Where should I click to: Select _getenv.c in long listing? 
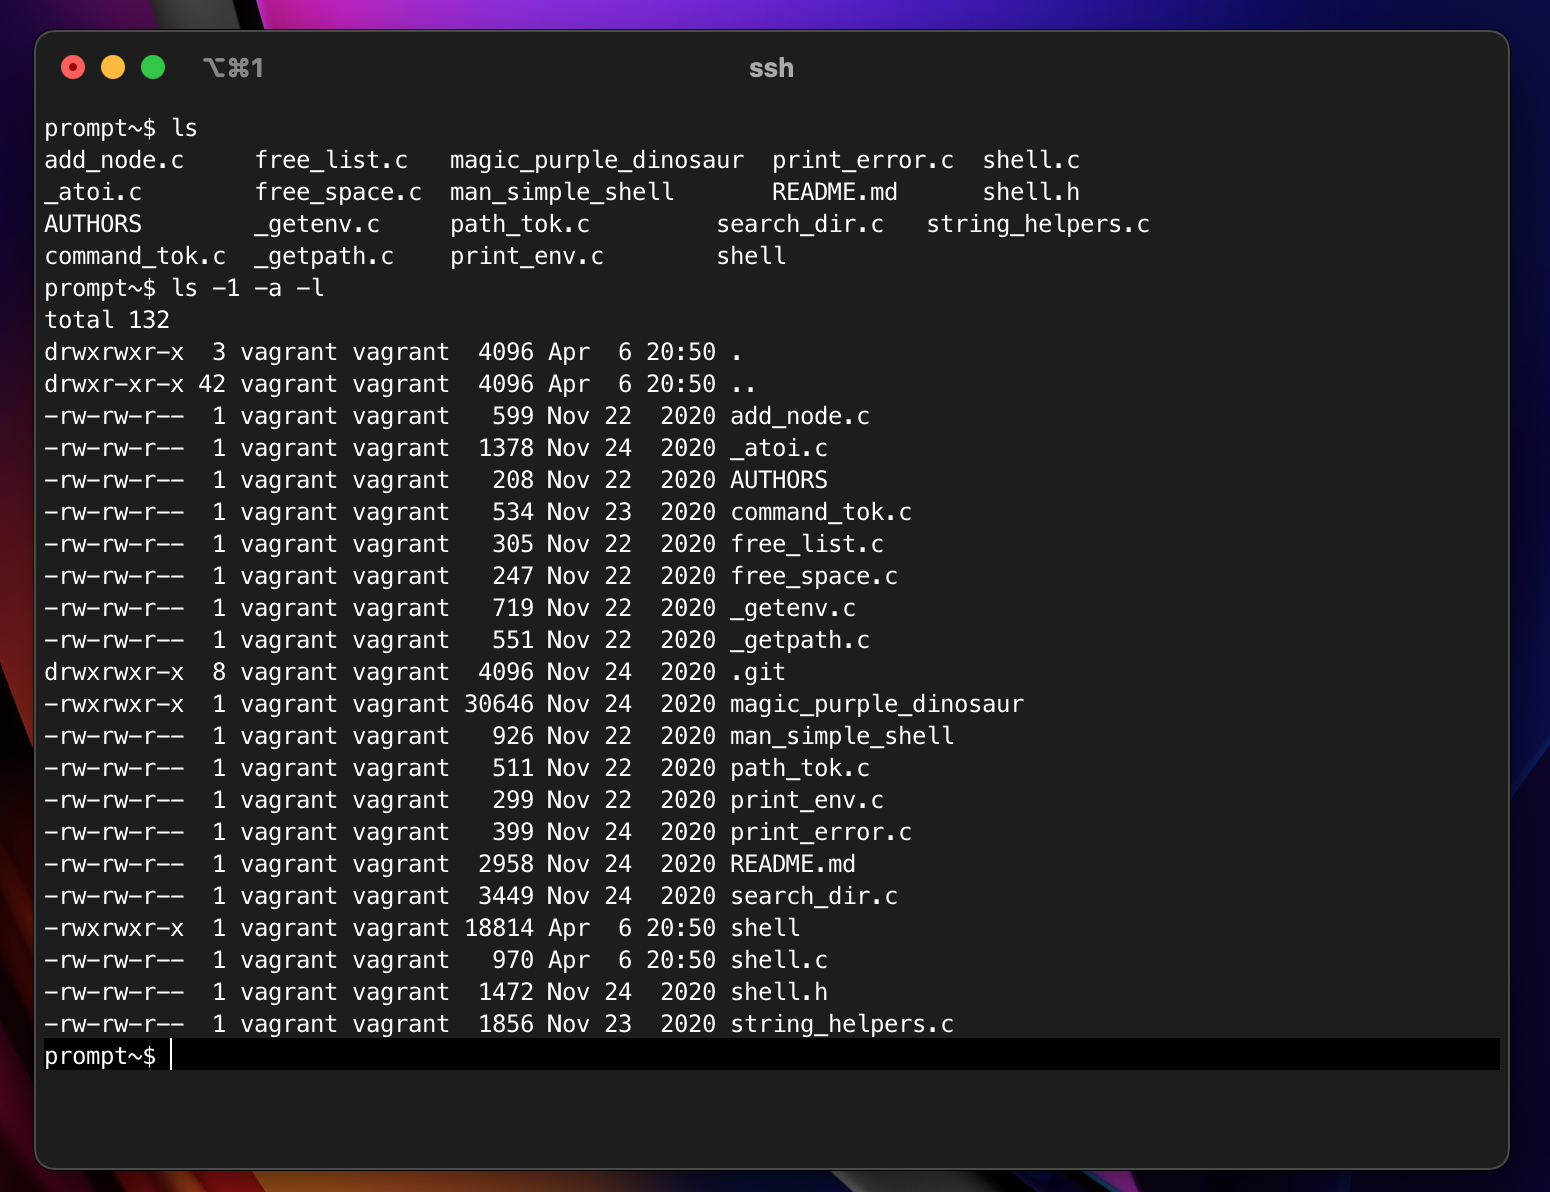(793, 608)
